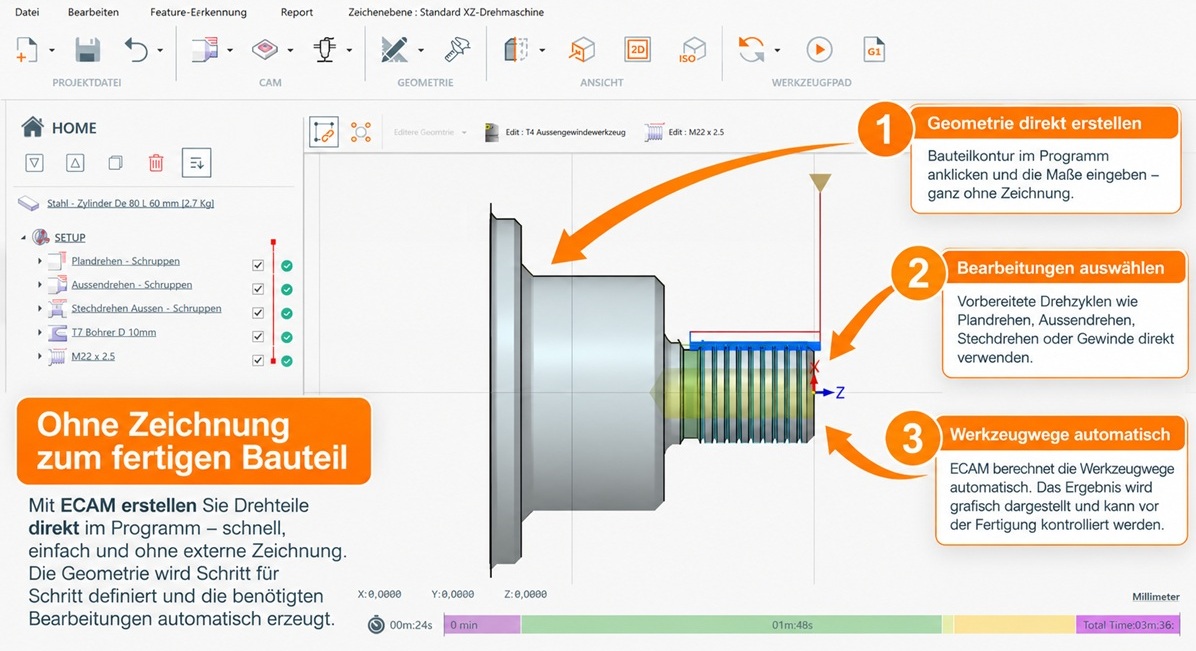Open the Datei menu

pos(27,12)
